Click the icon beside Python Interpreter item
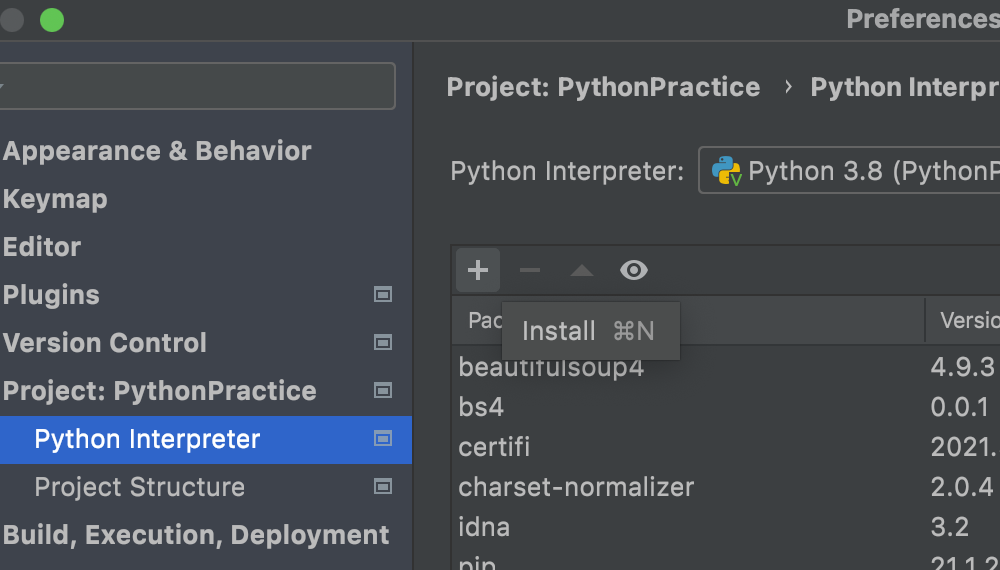 (382, 439)
